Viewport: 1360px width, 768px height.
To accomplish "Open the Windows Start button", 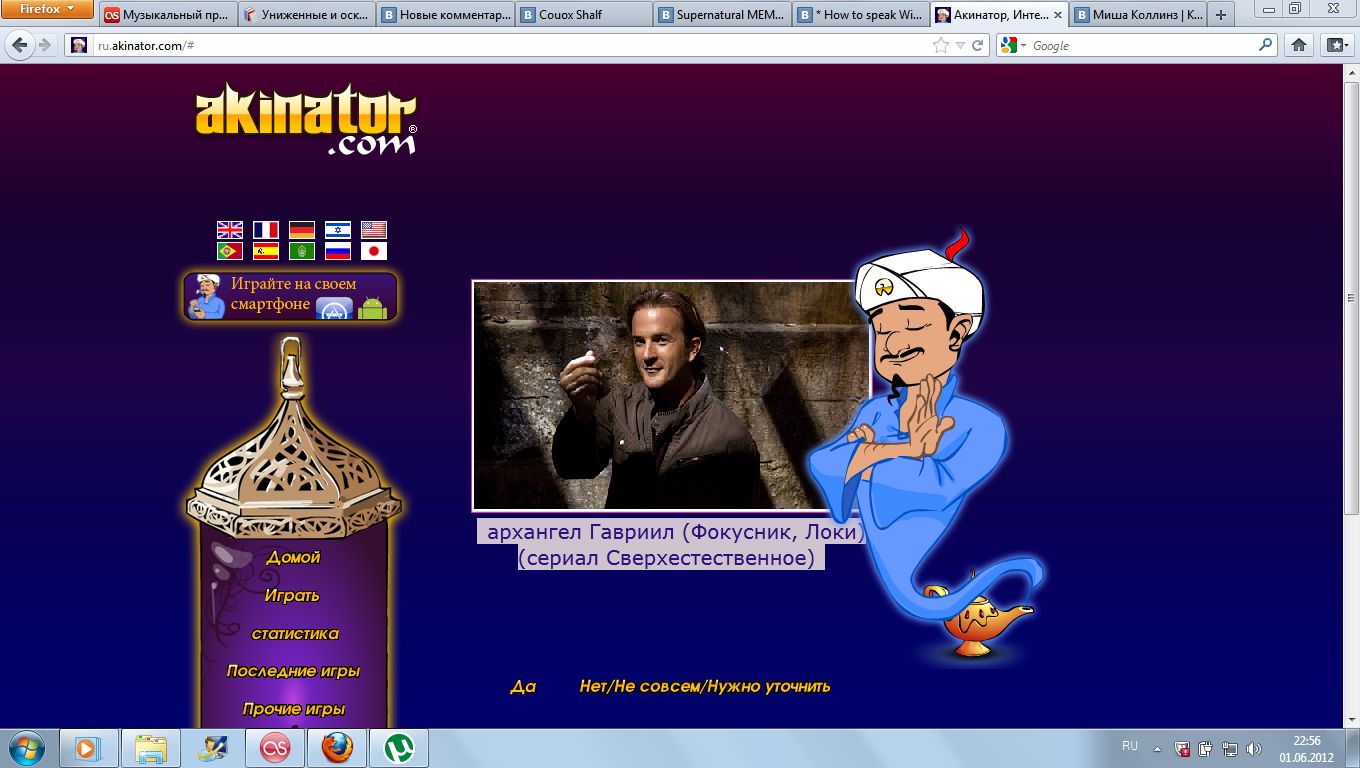I will 25,747.
